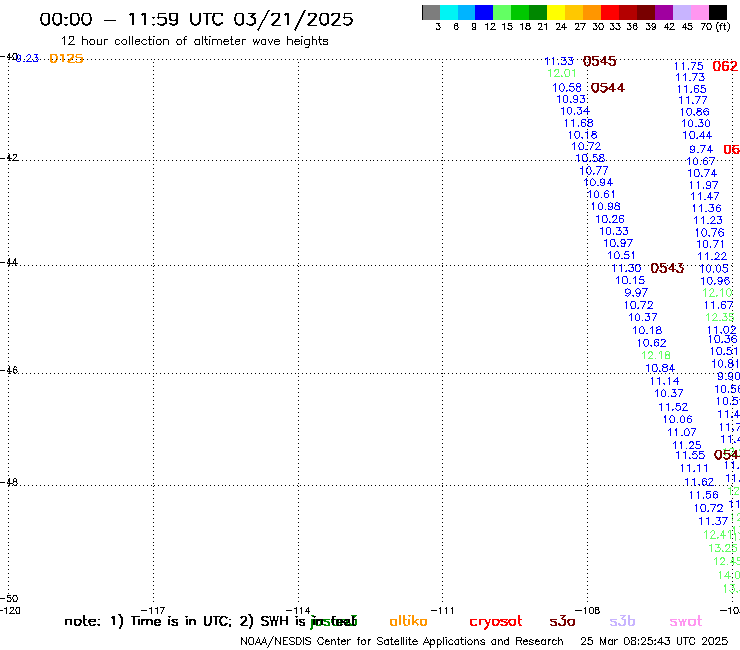Select the cryosat satellite legend label
Screen dimensions: 740x650
496,622
